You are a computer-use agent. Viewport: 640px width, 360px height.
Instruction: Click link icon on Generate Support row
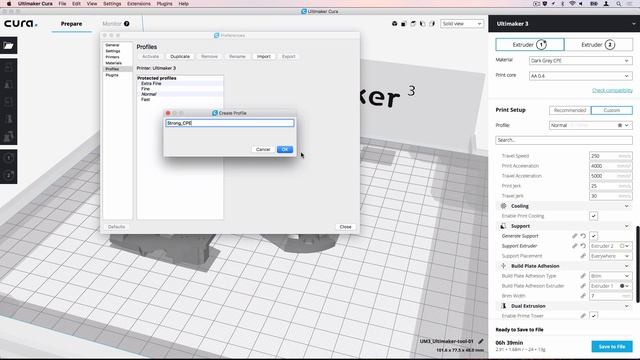click(x=575, y=236)
